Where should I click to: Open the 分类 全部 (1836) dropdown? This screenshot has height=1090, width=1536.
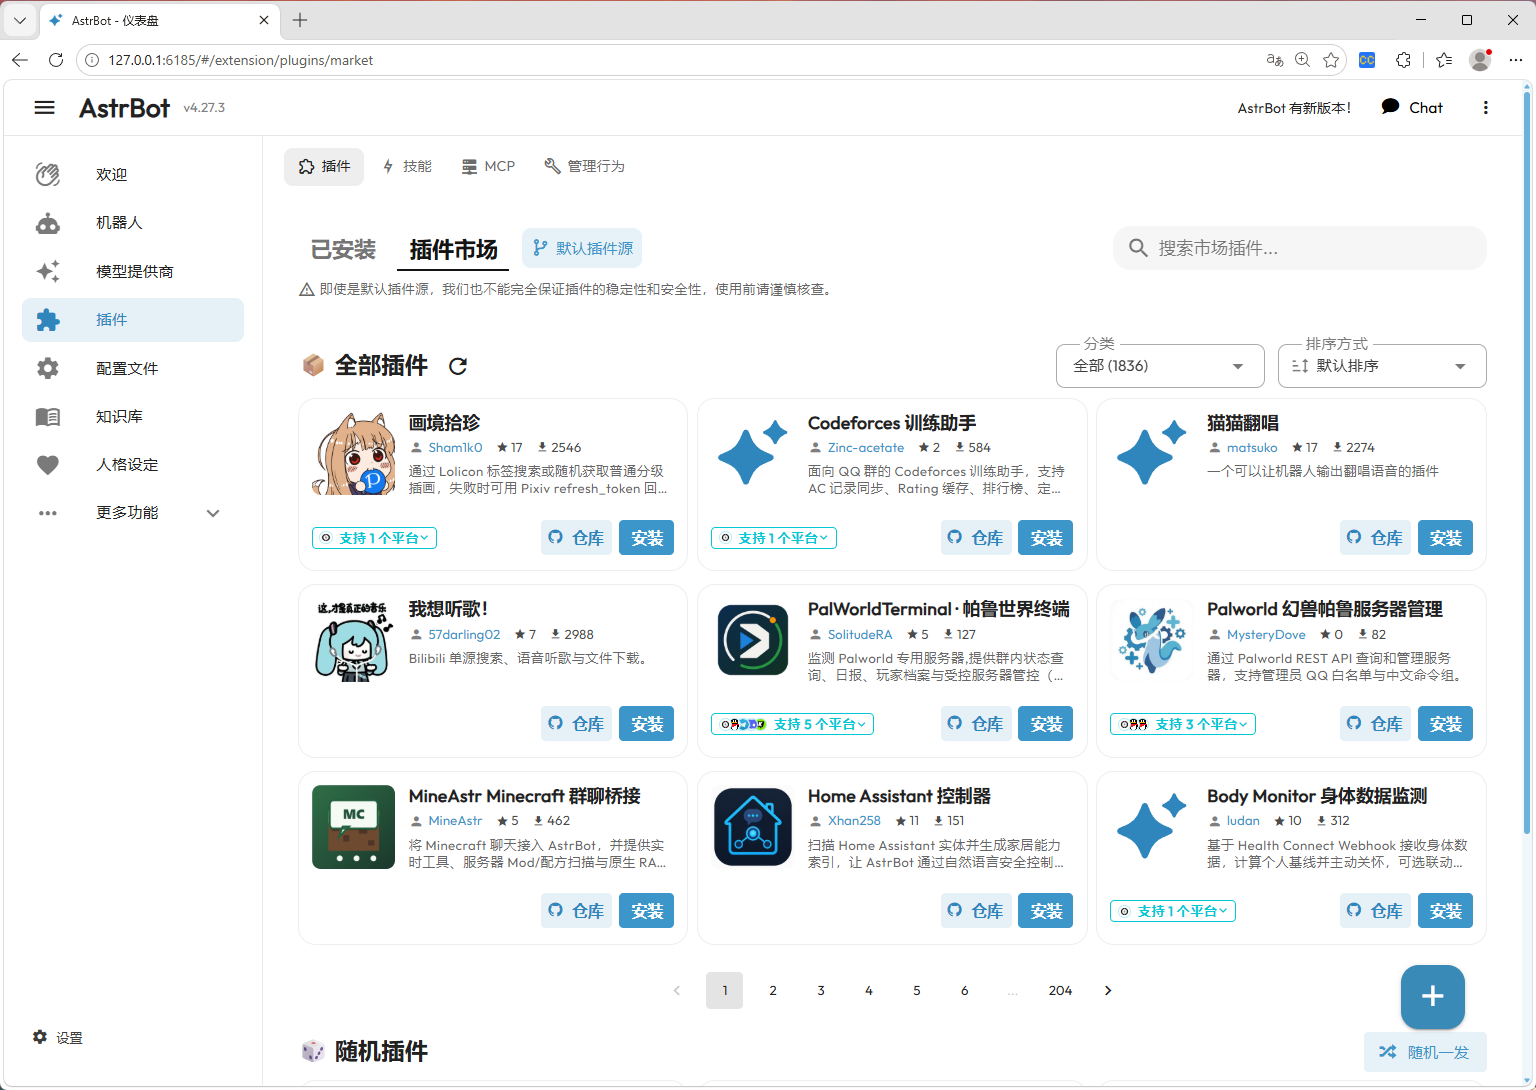pos(1160,366)
